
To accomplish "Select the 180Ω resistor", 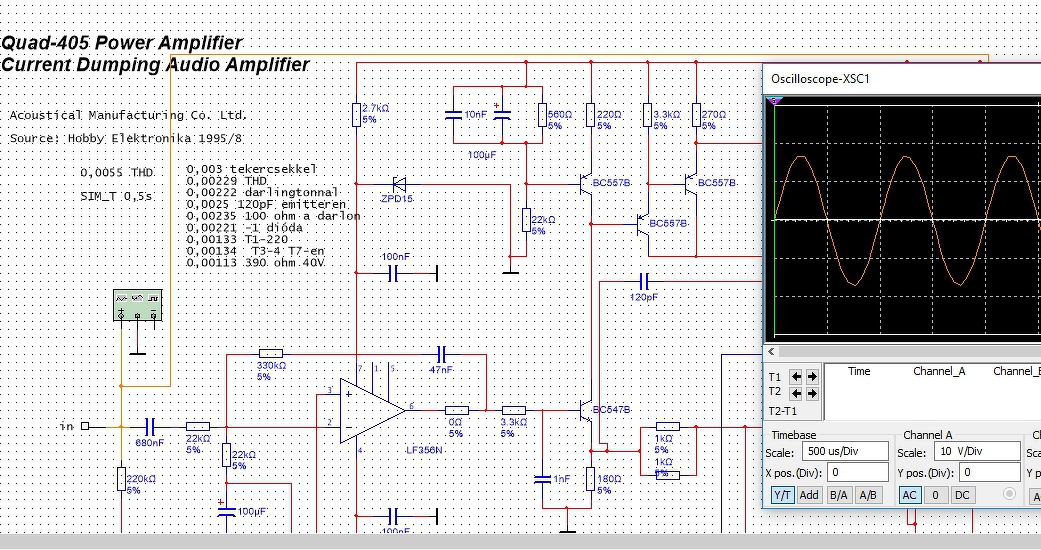I will (591, 479).
